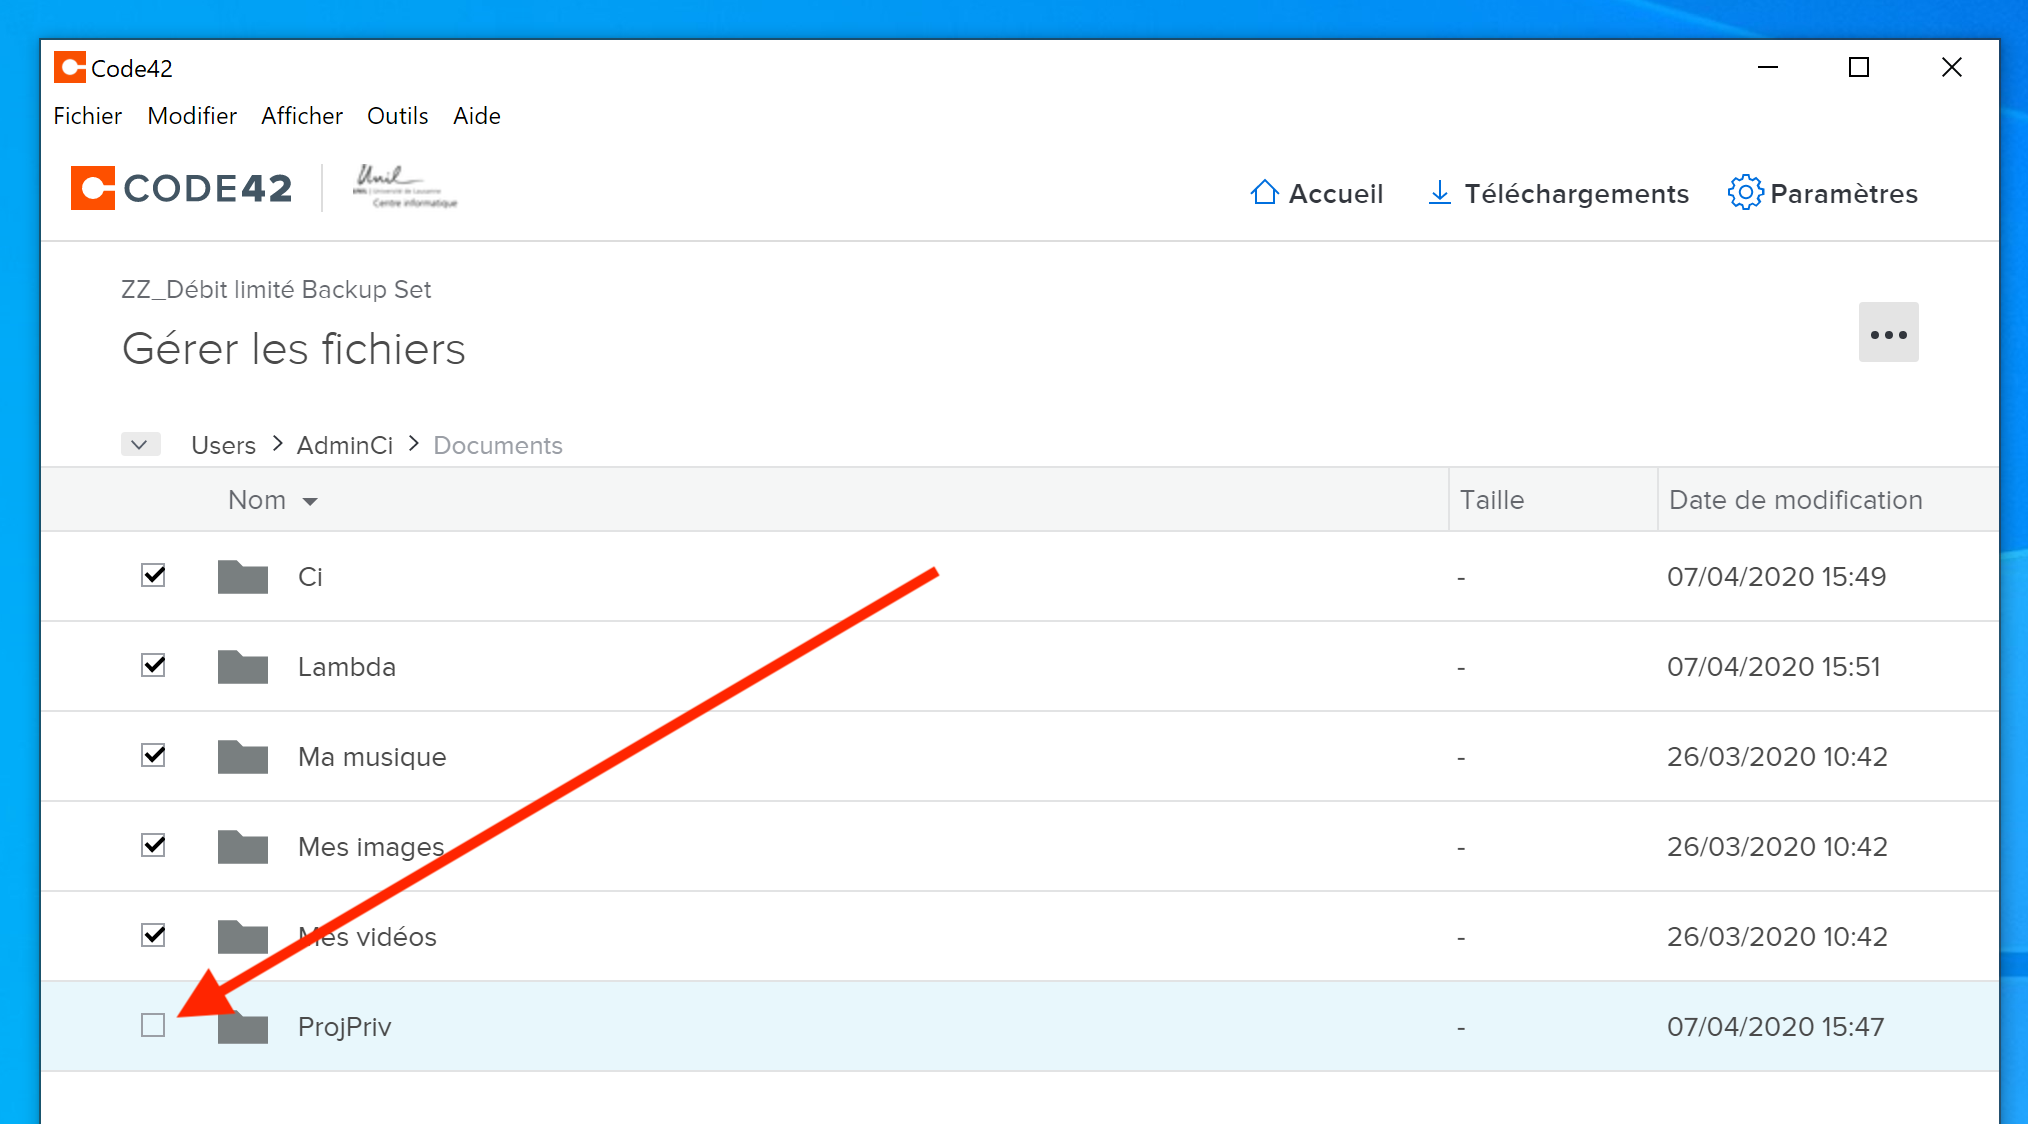
Task: Click the Ci folder icon
Action: tap(243, 577)
